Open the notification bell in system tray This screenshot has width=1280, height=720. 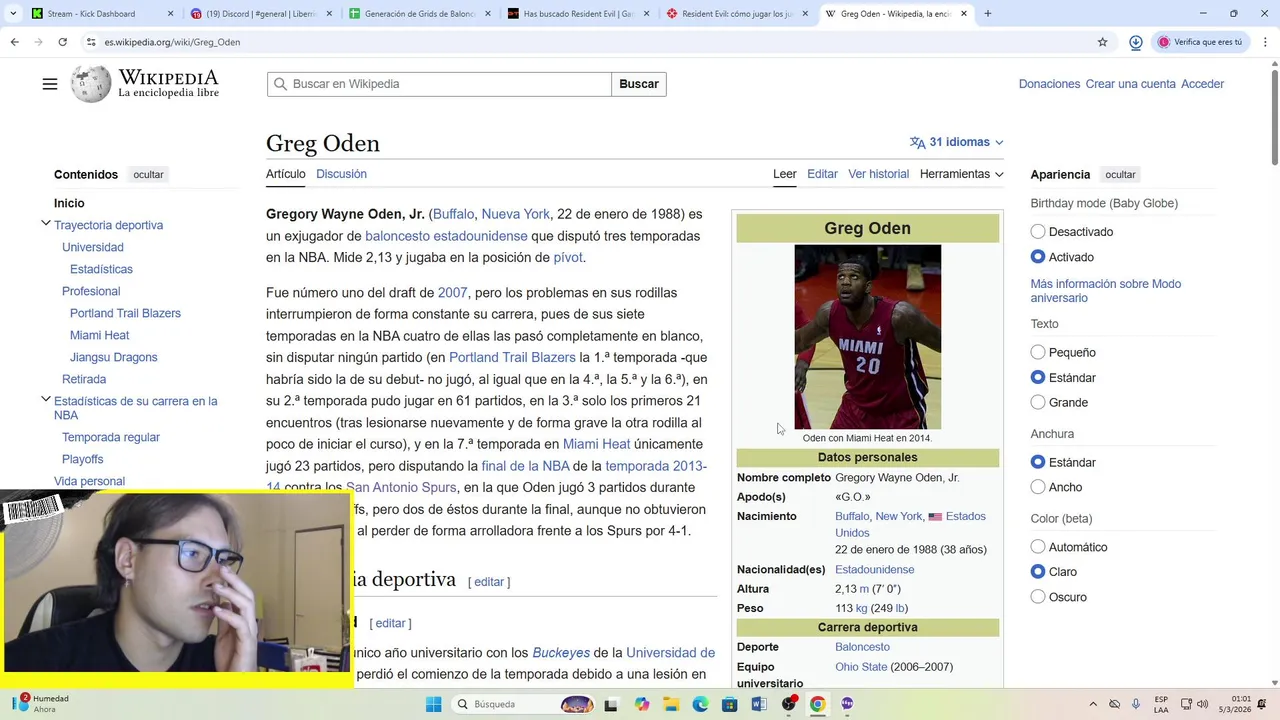click(x=1261, y=704)
